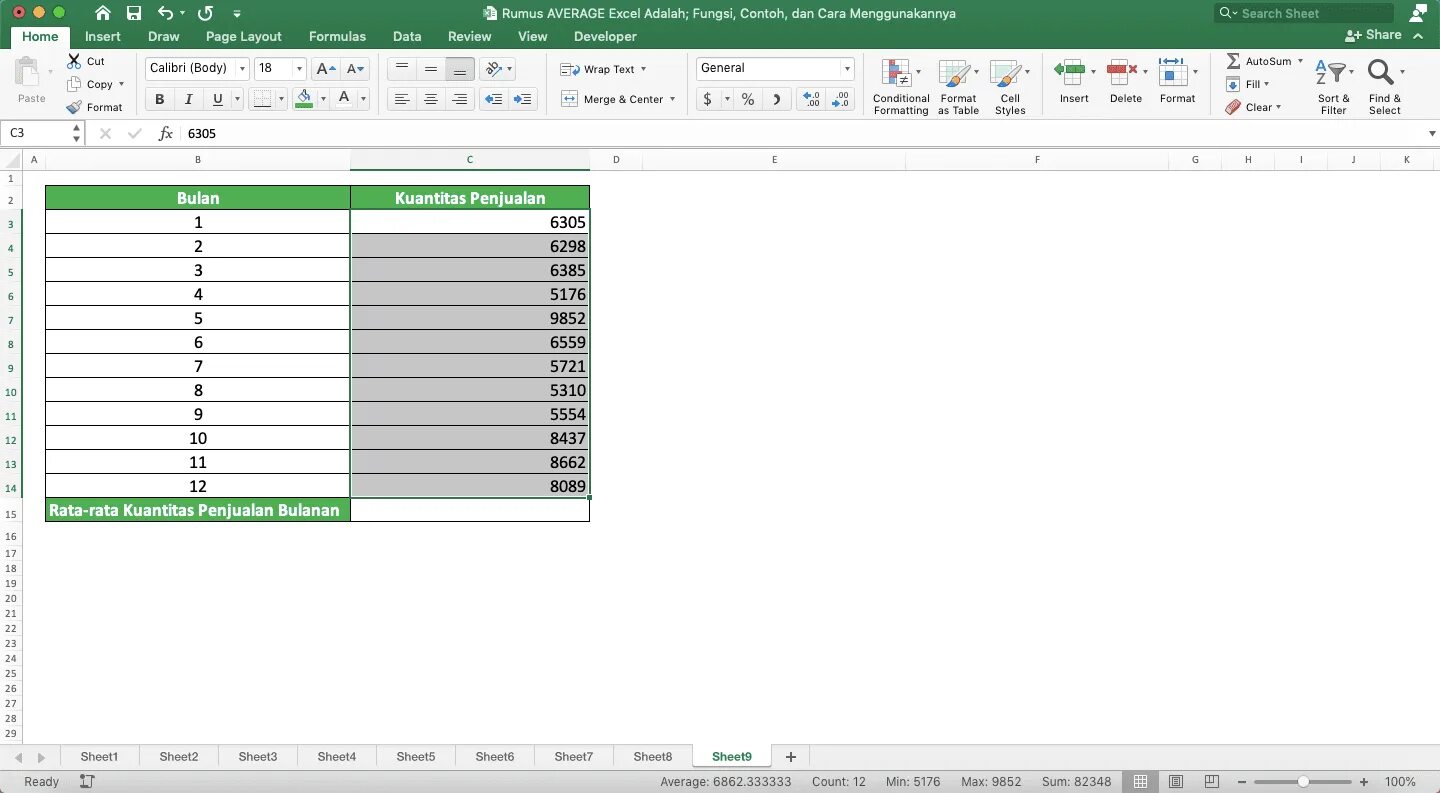Save the workbook with the disk icon
The height and width of the screenshot is (793, 1440).
tap(134, 13)
